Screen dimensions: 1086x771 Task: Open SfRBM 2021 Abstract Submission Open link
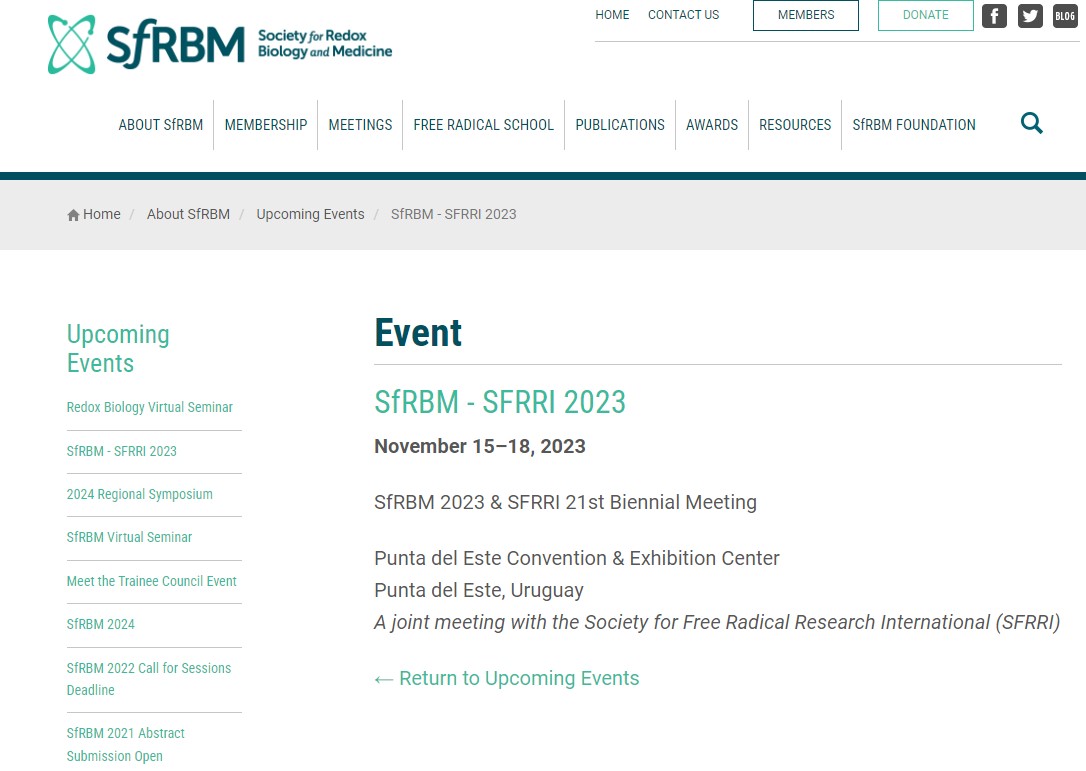[x=125, y=744]
